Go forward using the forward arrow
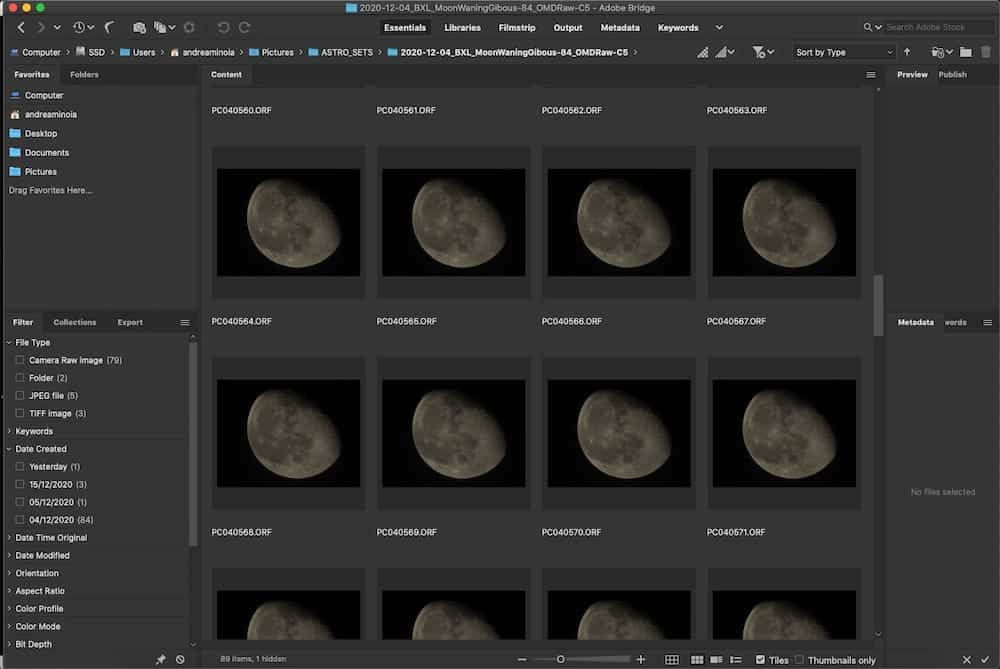Image resolution: width=1000 pixels, height=669 pixels. tap(40, 27)
